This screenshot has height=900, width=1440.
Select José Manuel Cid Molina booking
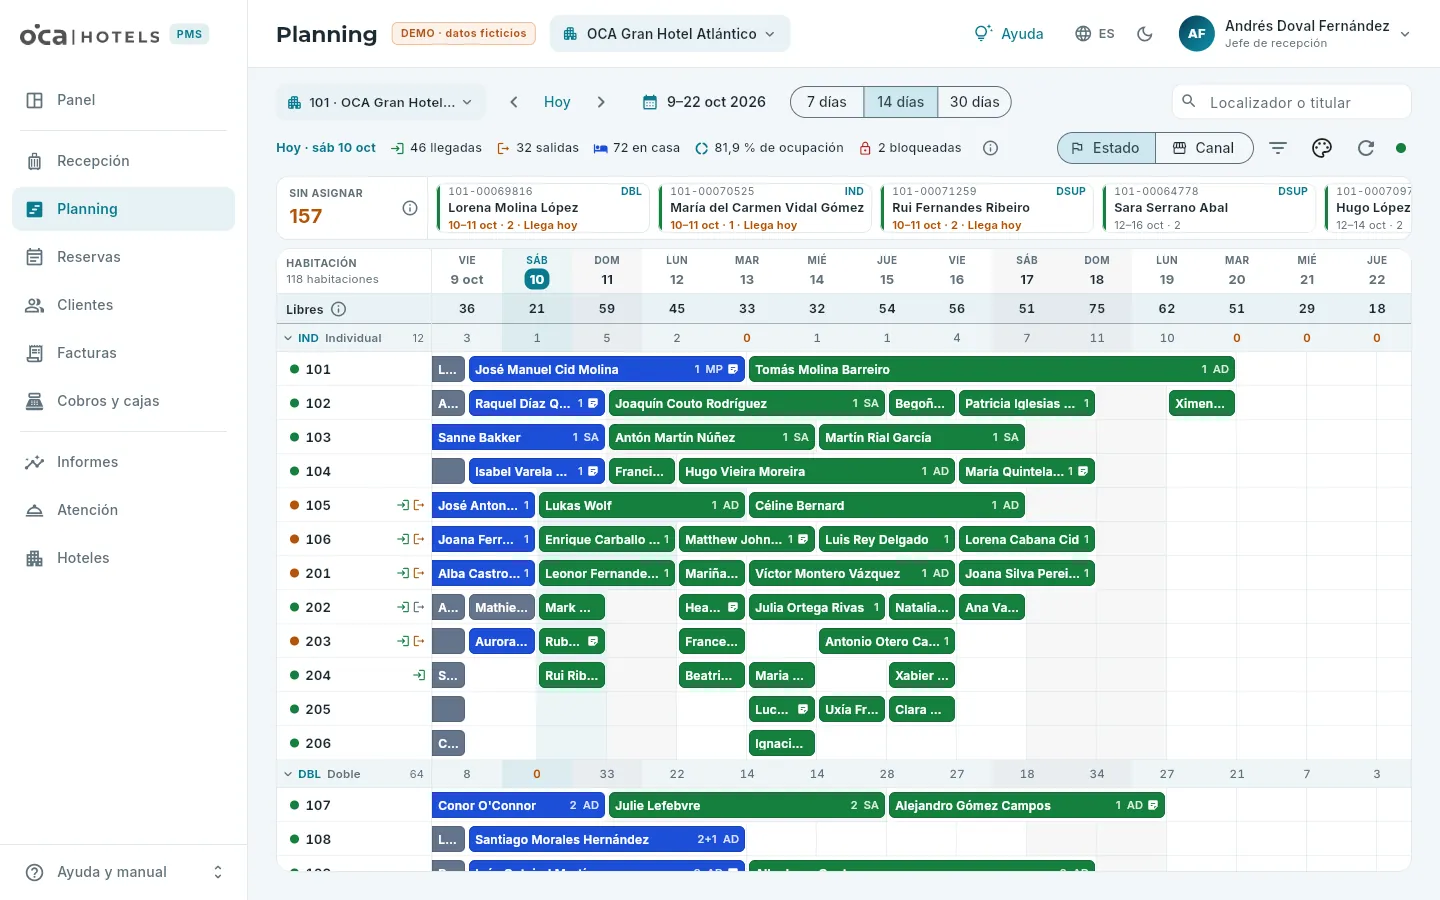coord(606,369)
